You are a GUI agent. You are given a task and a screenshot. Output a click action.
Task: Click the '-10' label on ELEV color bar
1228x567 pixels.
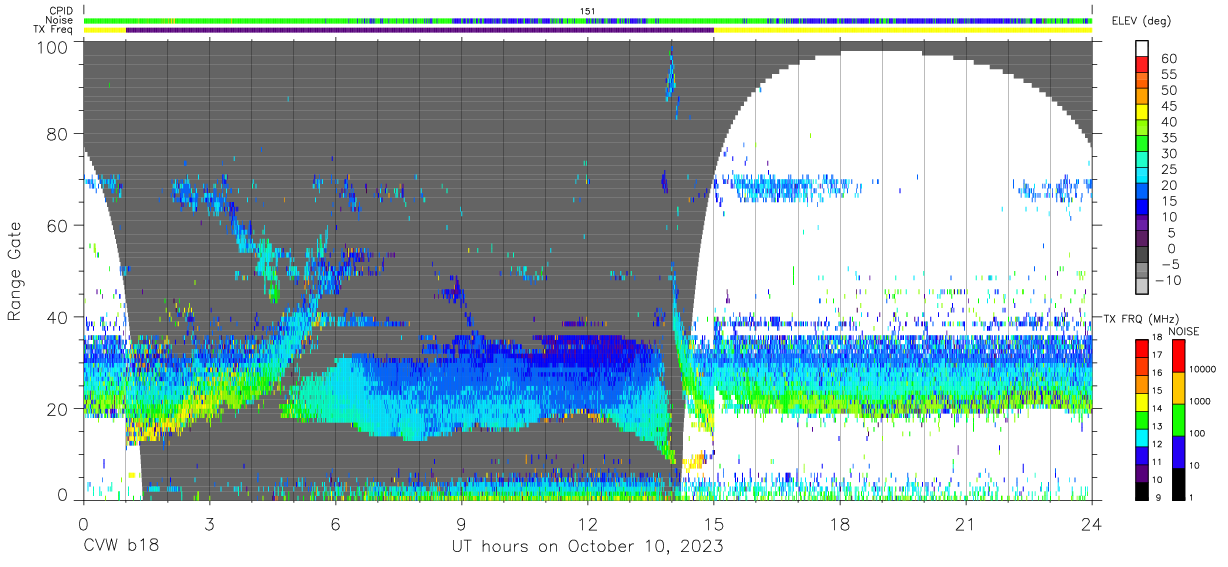tap(1169, 280)
